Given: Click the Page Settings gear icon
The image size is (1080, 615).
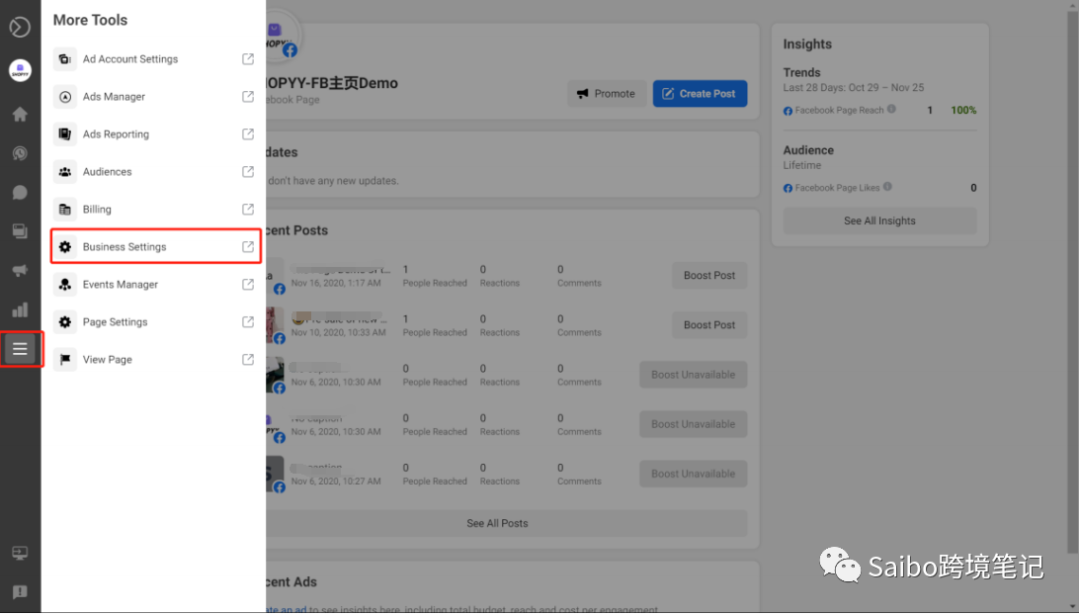Looking at the screenshot, I should [65, 322].
